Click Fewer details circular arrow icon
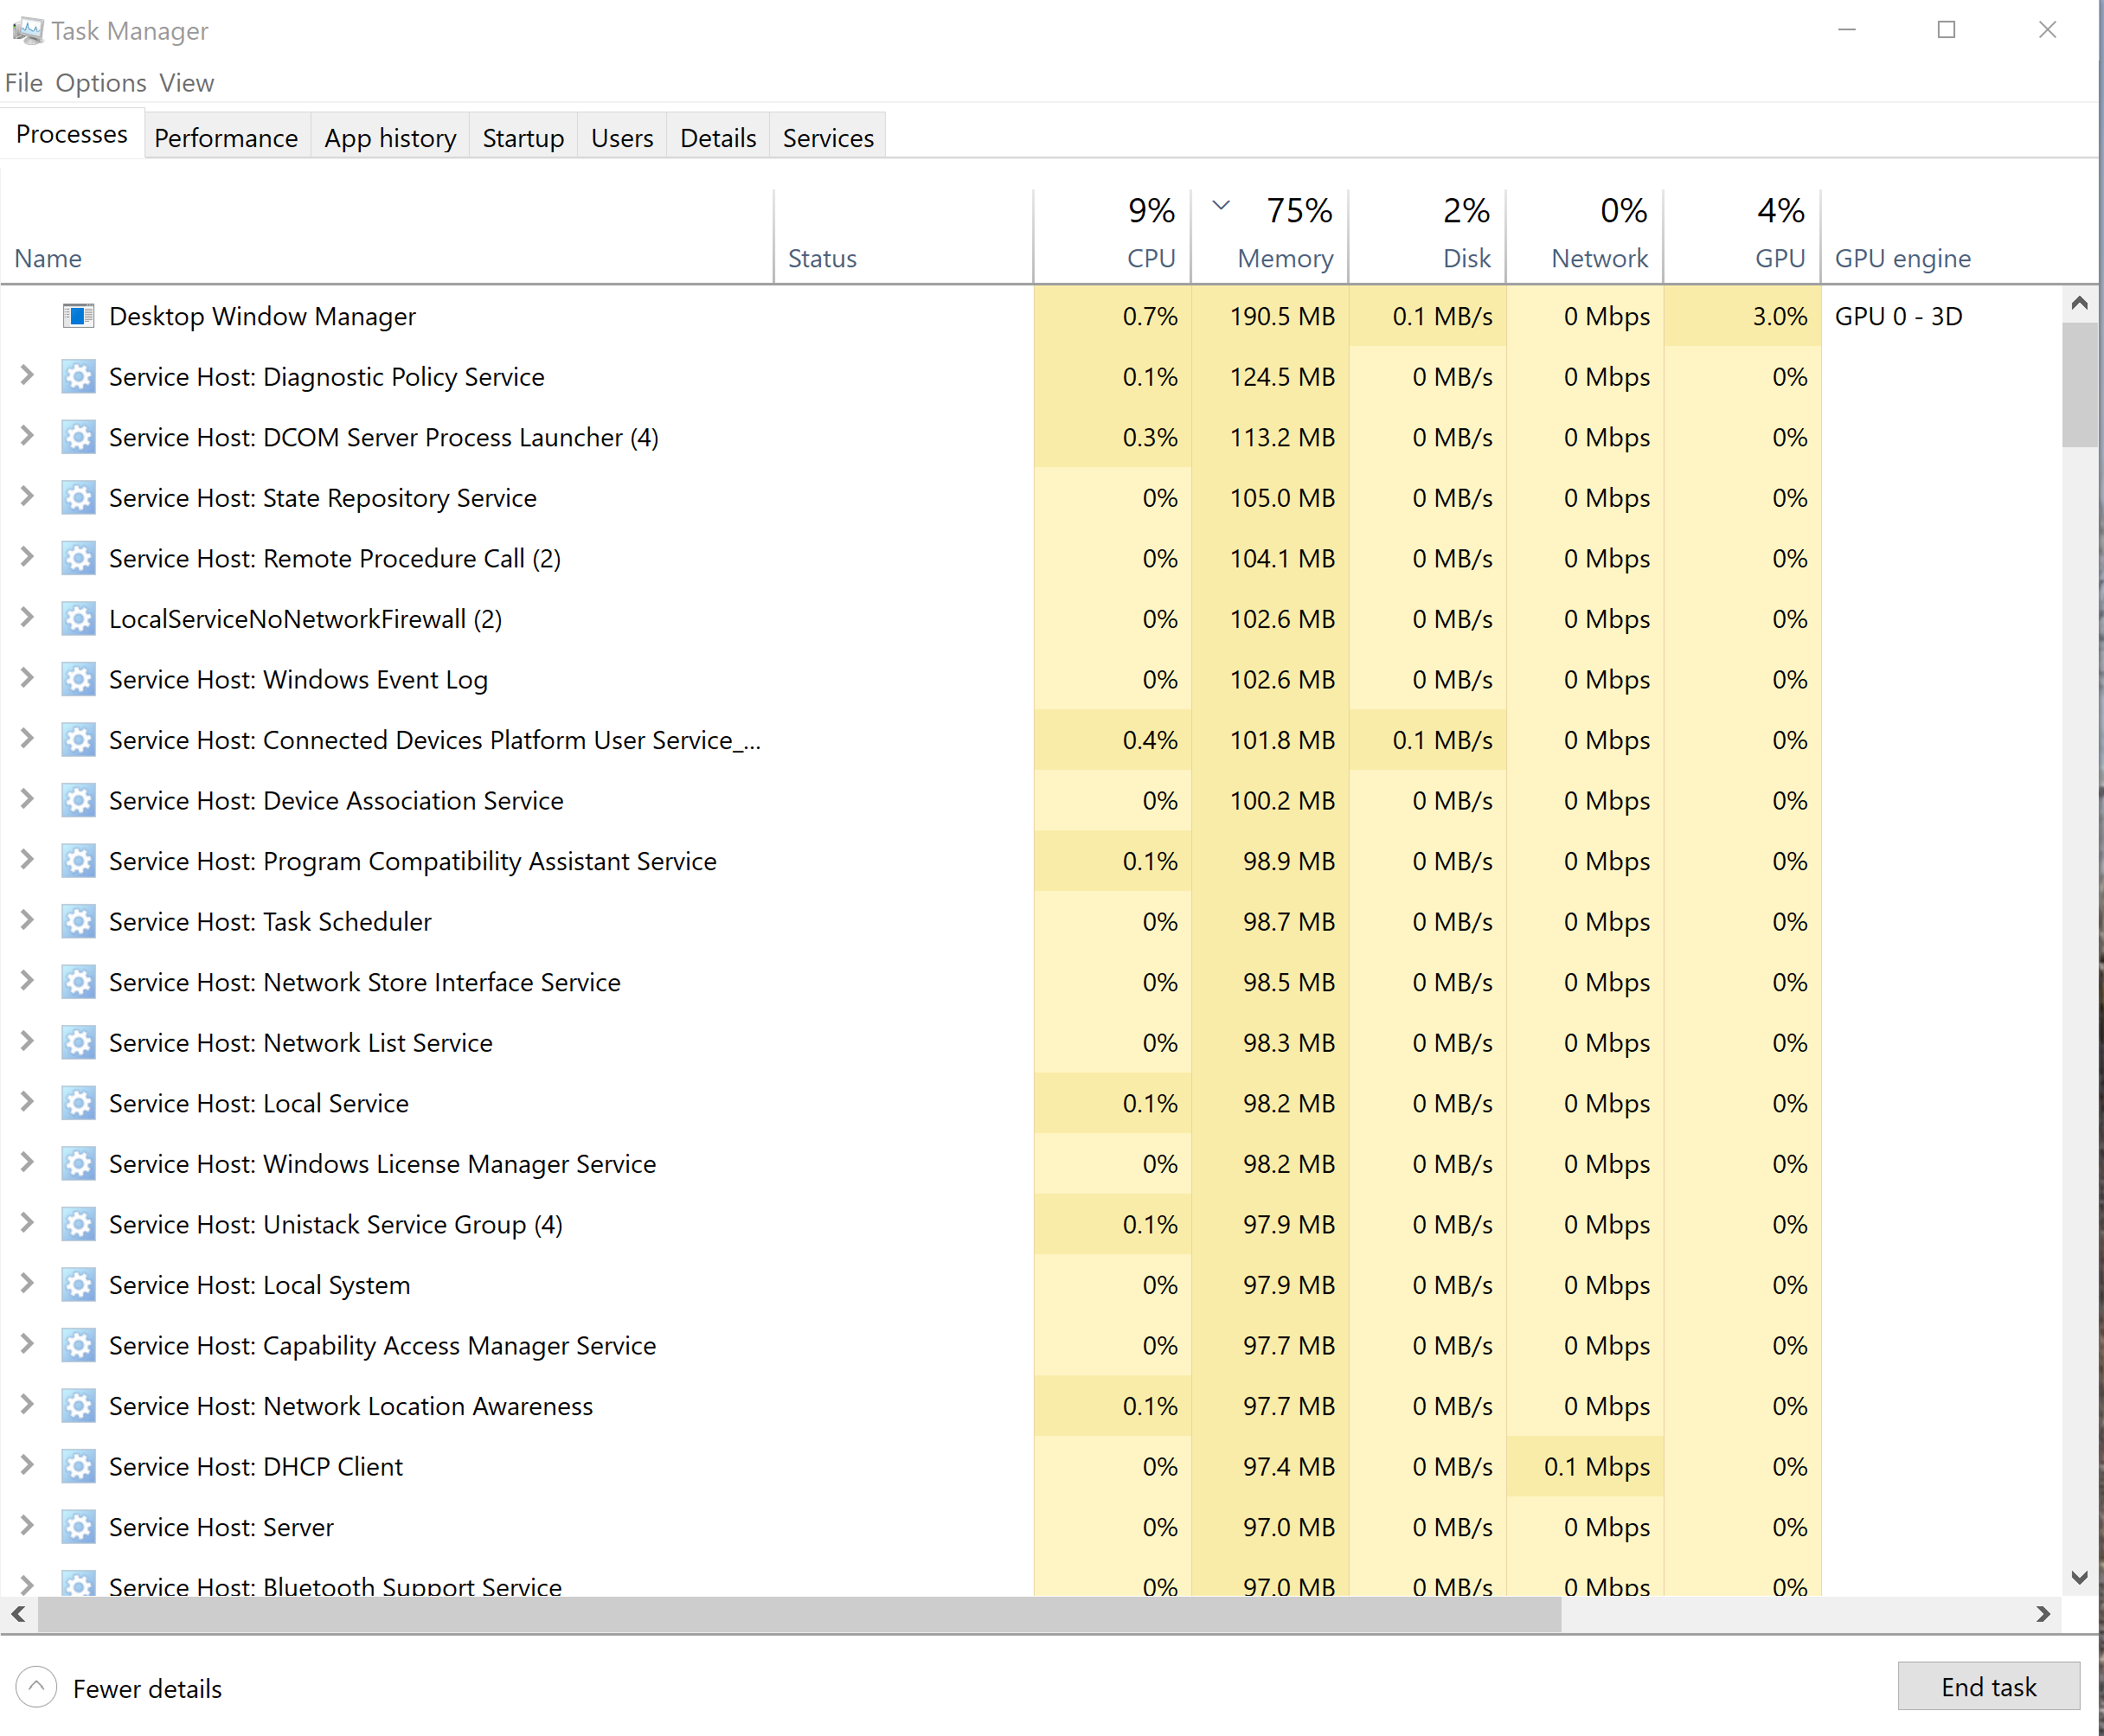 [36, 1688]
